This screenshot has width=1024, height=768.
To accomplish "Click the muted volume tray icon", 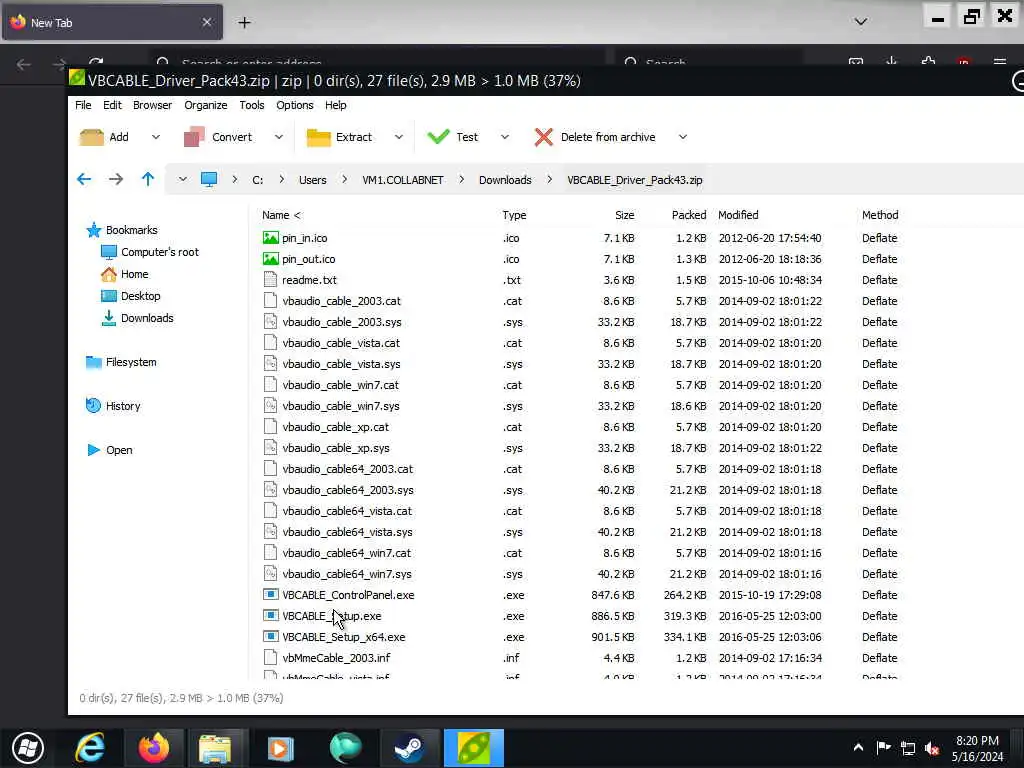I will (x=933, y=748).
